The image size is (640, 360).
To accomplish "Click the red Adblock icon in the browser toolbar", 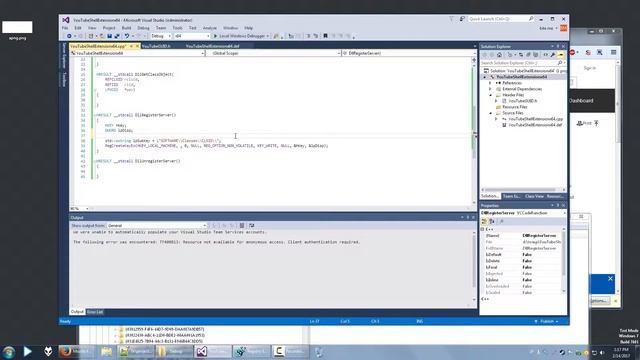I will pyautogui.click(x=572, y=52).
